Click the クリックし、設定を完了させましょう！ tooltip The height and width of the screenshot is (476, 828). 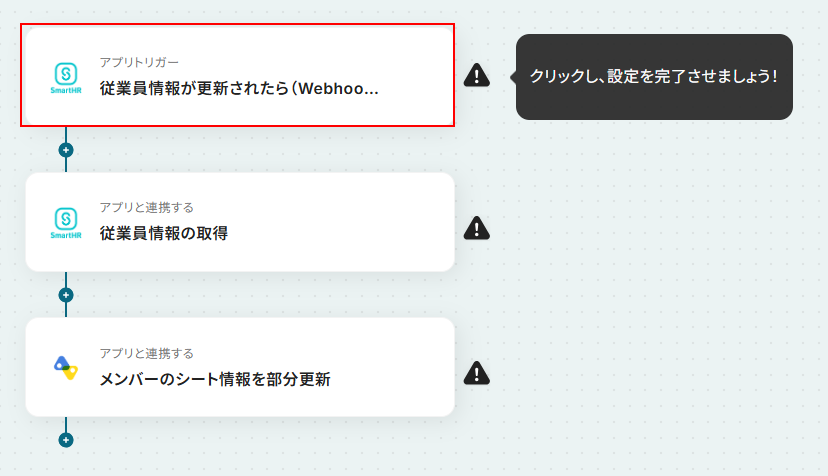pyautogui.click(x=654, y=77)
